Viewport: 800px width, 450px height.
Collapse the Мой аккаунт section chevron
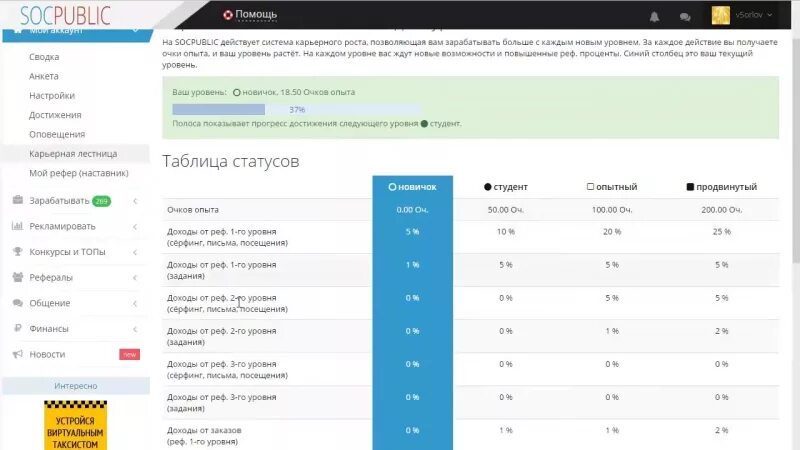(x=135, y=31)
